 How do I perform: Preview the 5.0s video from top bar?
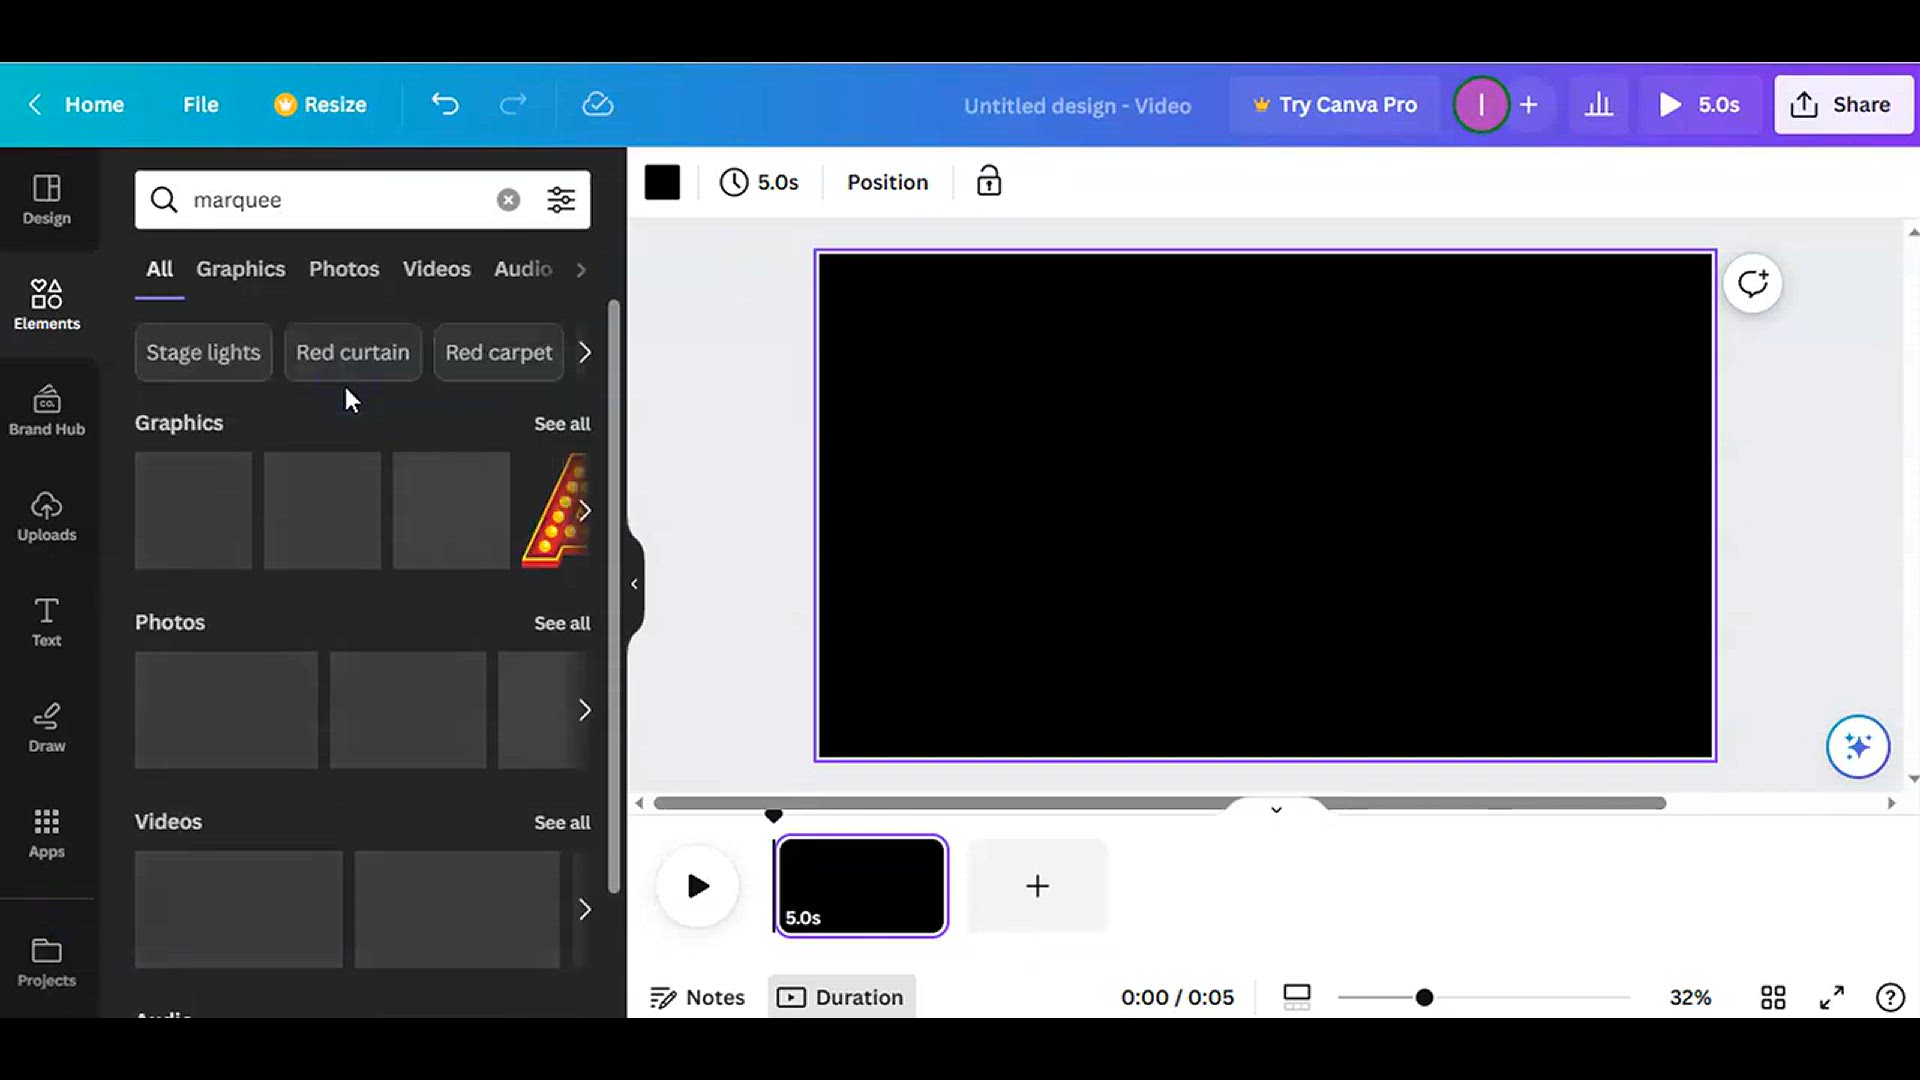pyautogui.click(x=1698, y=104)
